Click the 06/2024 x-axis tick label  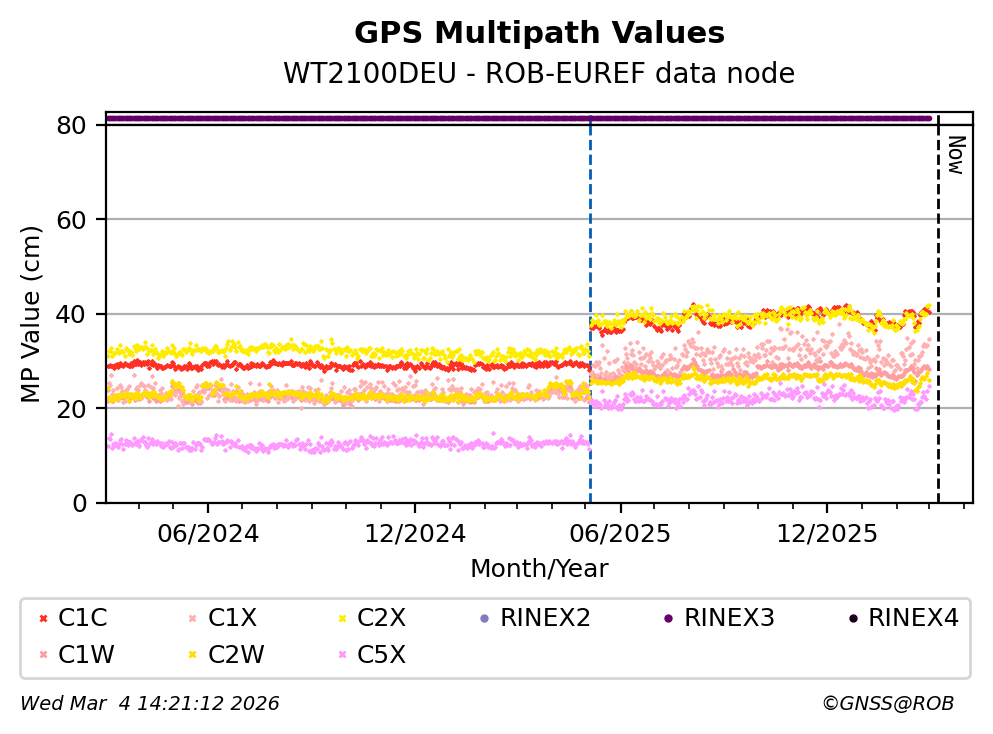tap(207, 534)
